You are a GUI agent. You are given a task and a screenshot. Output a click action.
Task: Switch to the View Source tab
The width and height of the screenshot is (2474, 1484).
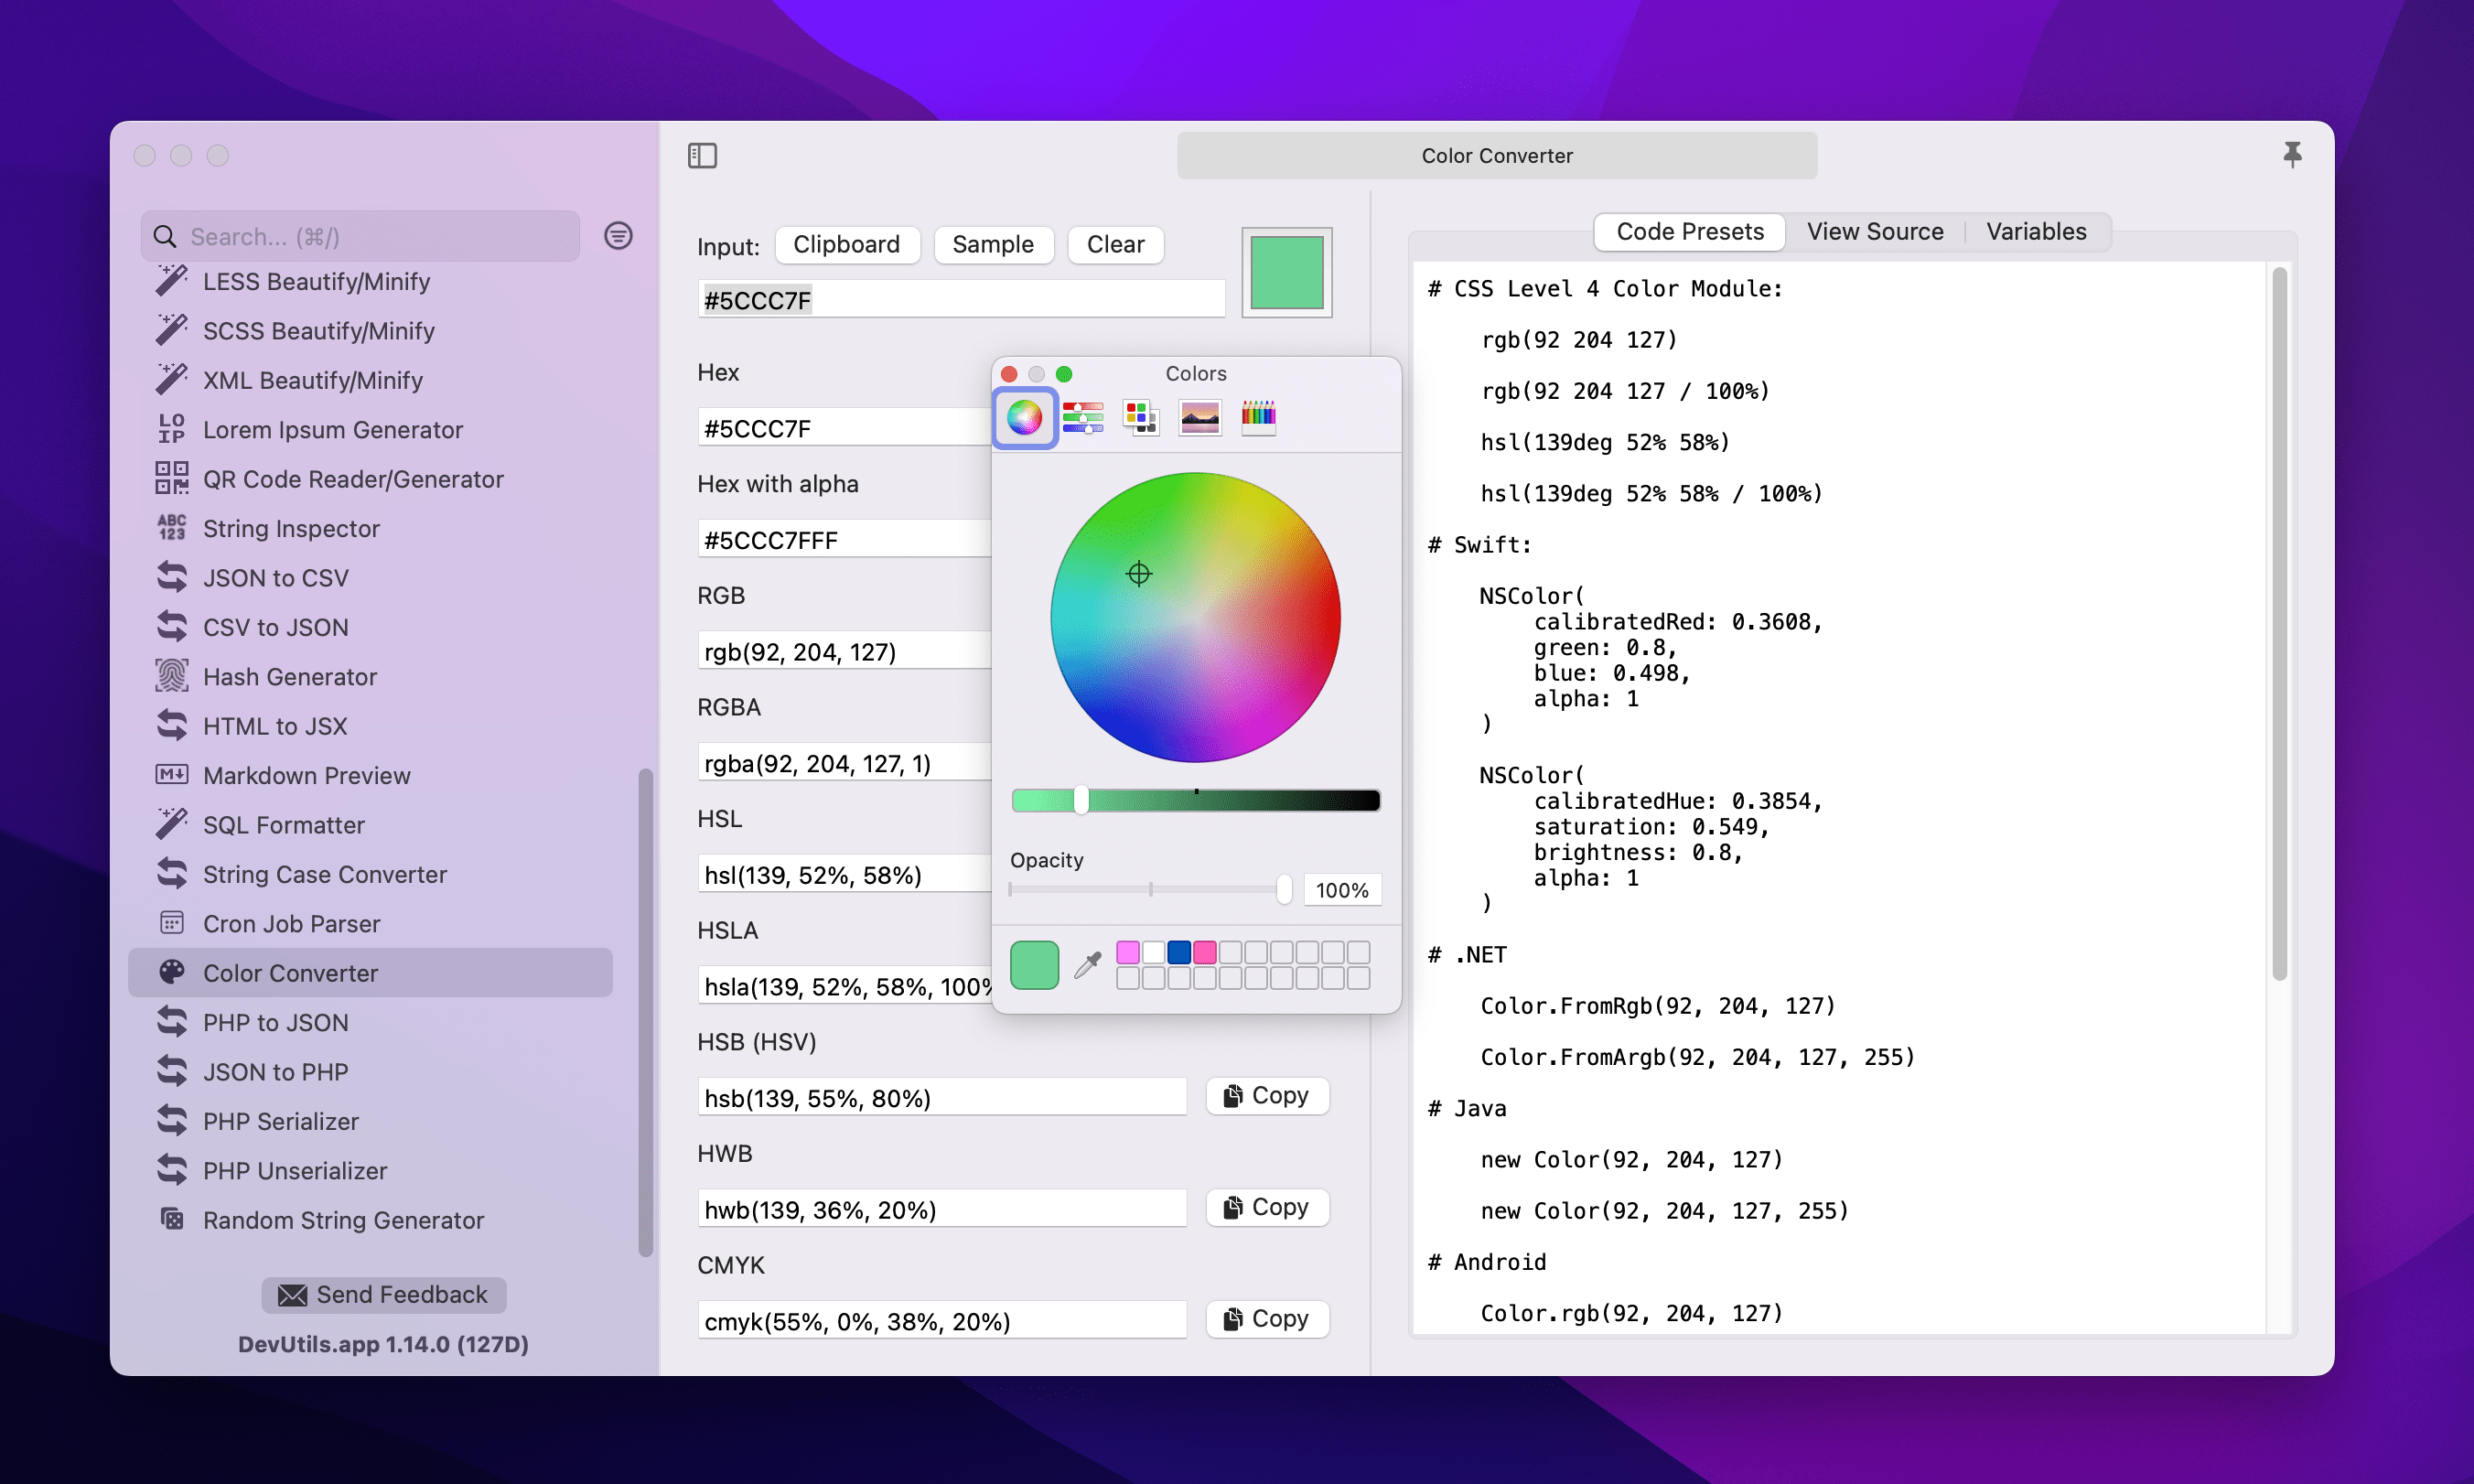pos(1874,231)
